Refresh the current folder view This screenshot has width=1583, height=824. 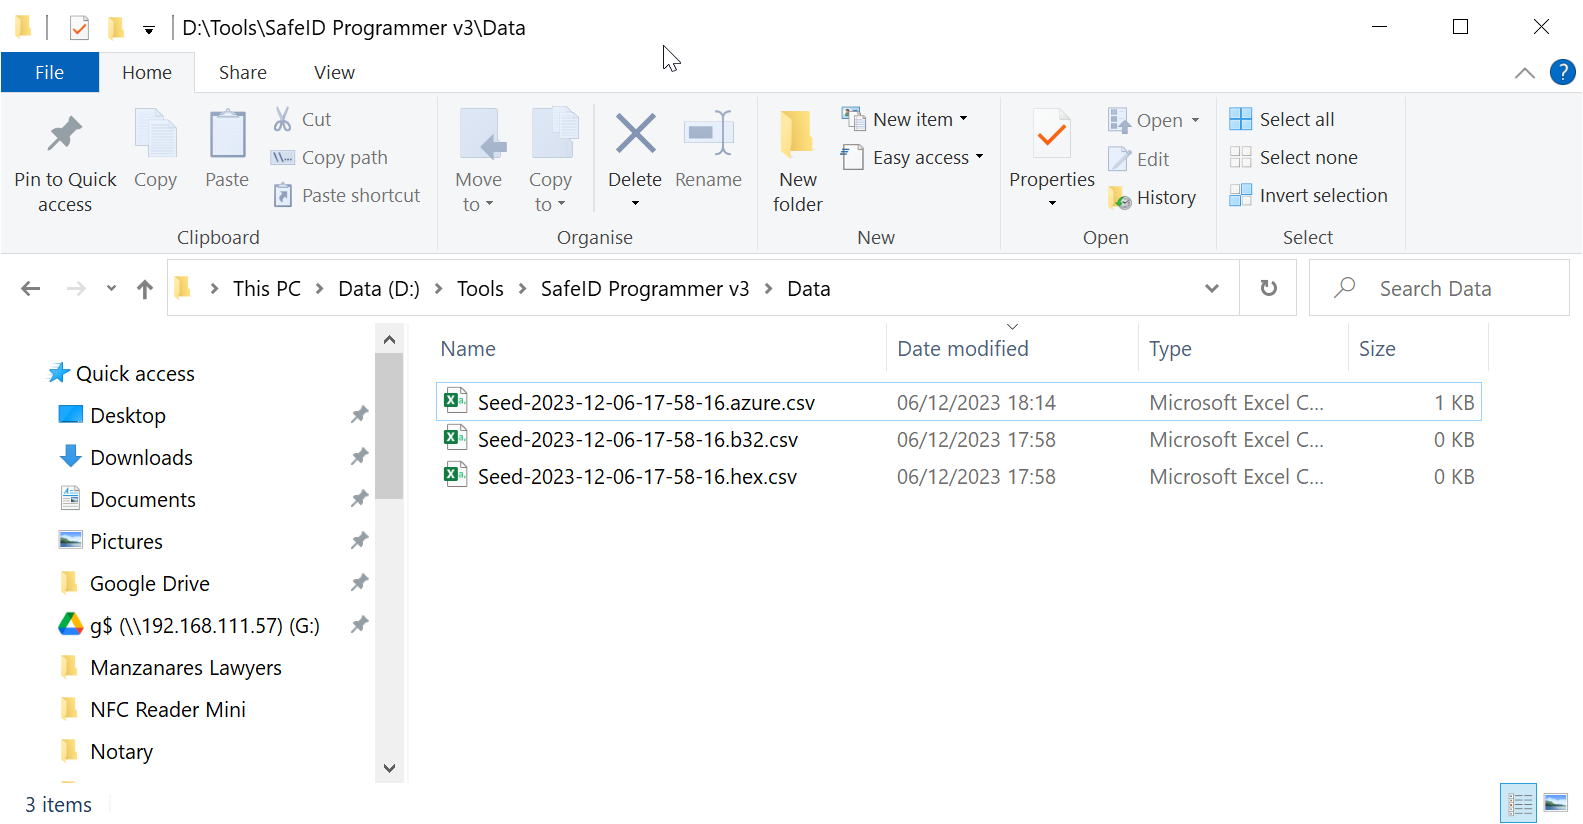[1268, 289]
